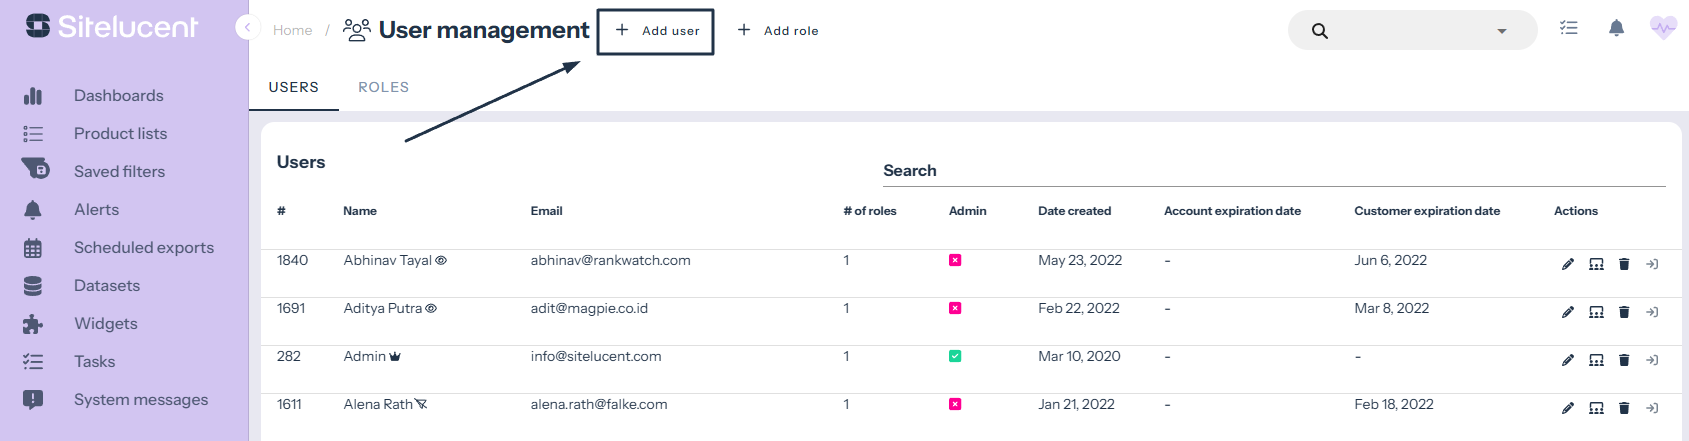This screenshot has width=1689, height=441.
Task: Toggle admin checkbox for Admin user
Action: [x=955, y=357]
